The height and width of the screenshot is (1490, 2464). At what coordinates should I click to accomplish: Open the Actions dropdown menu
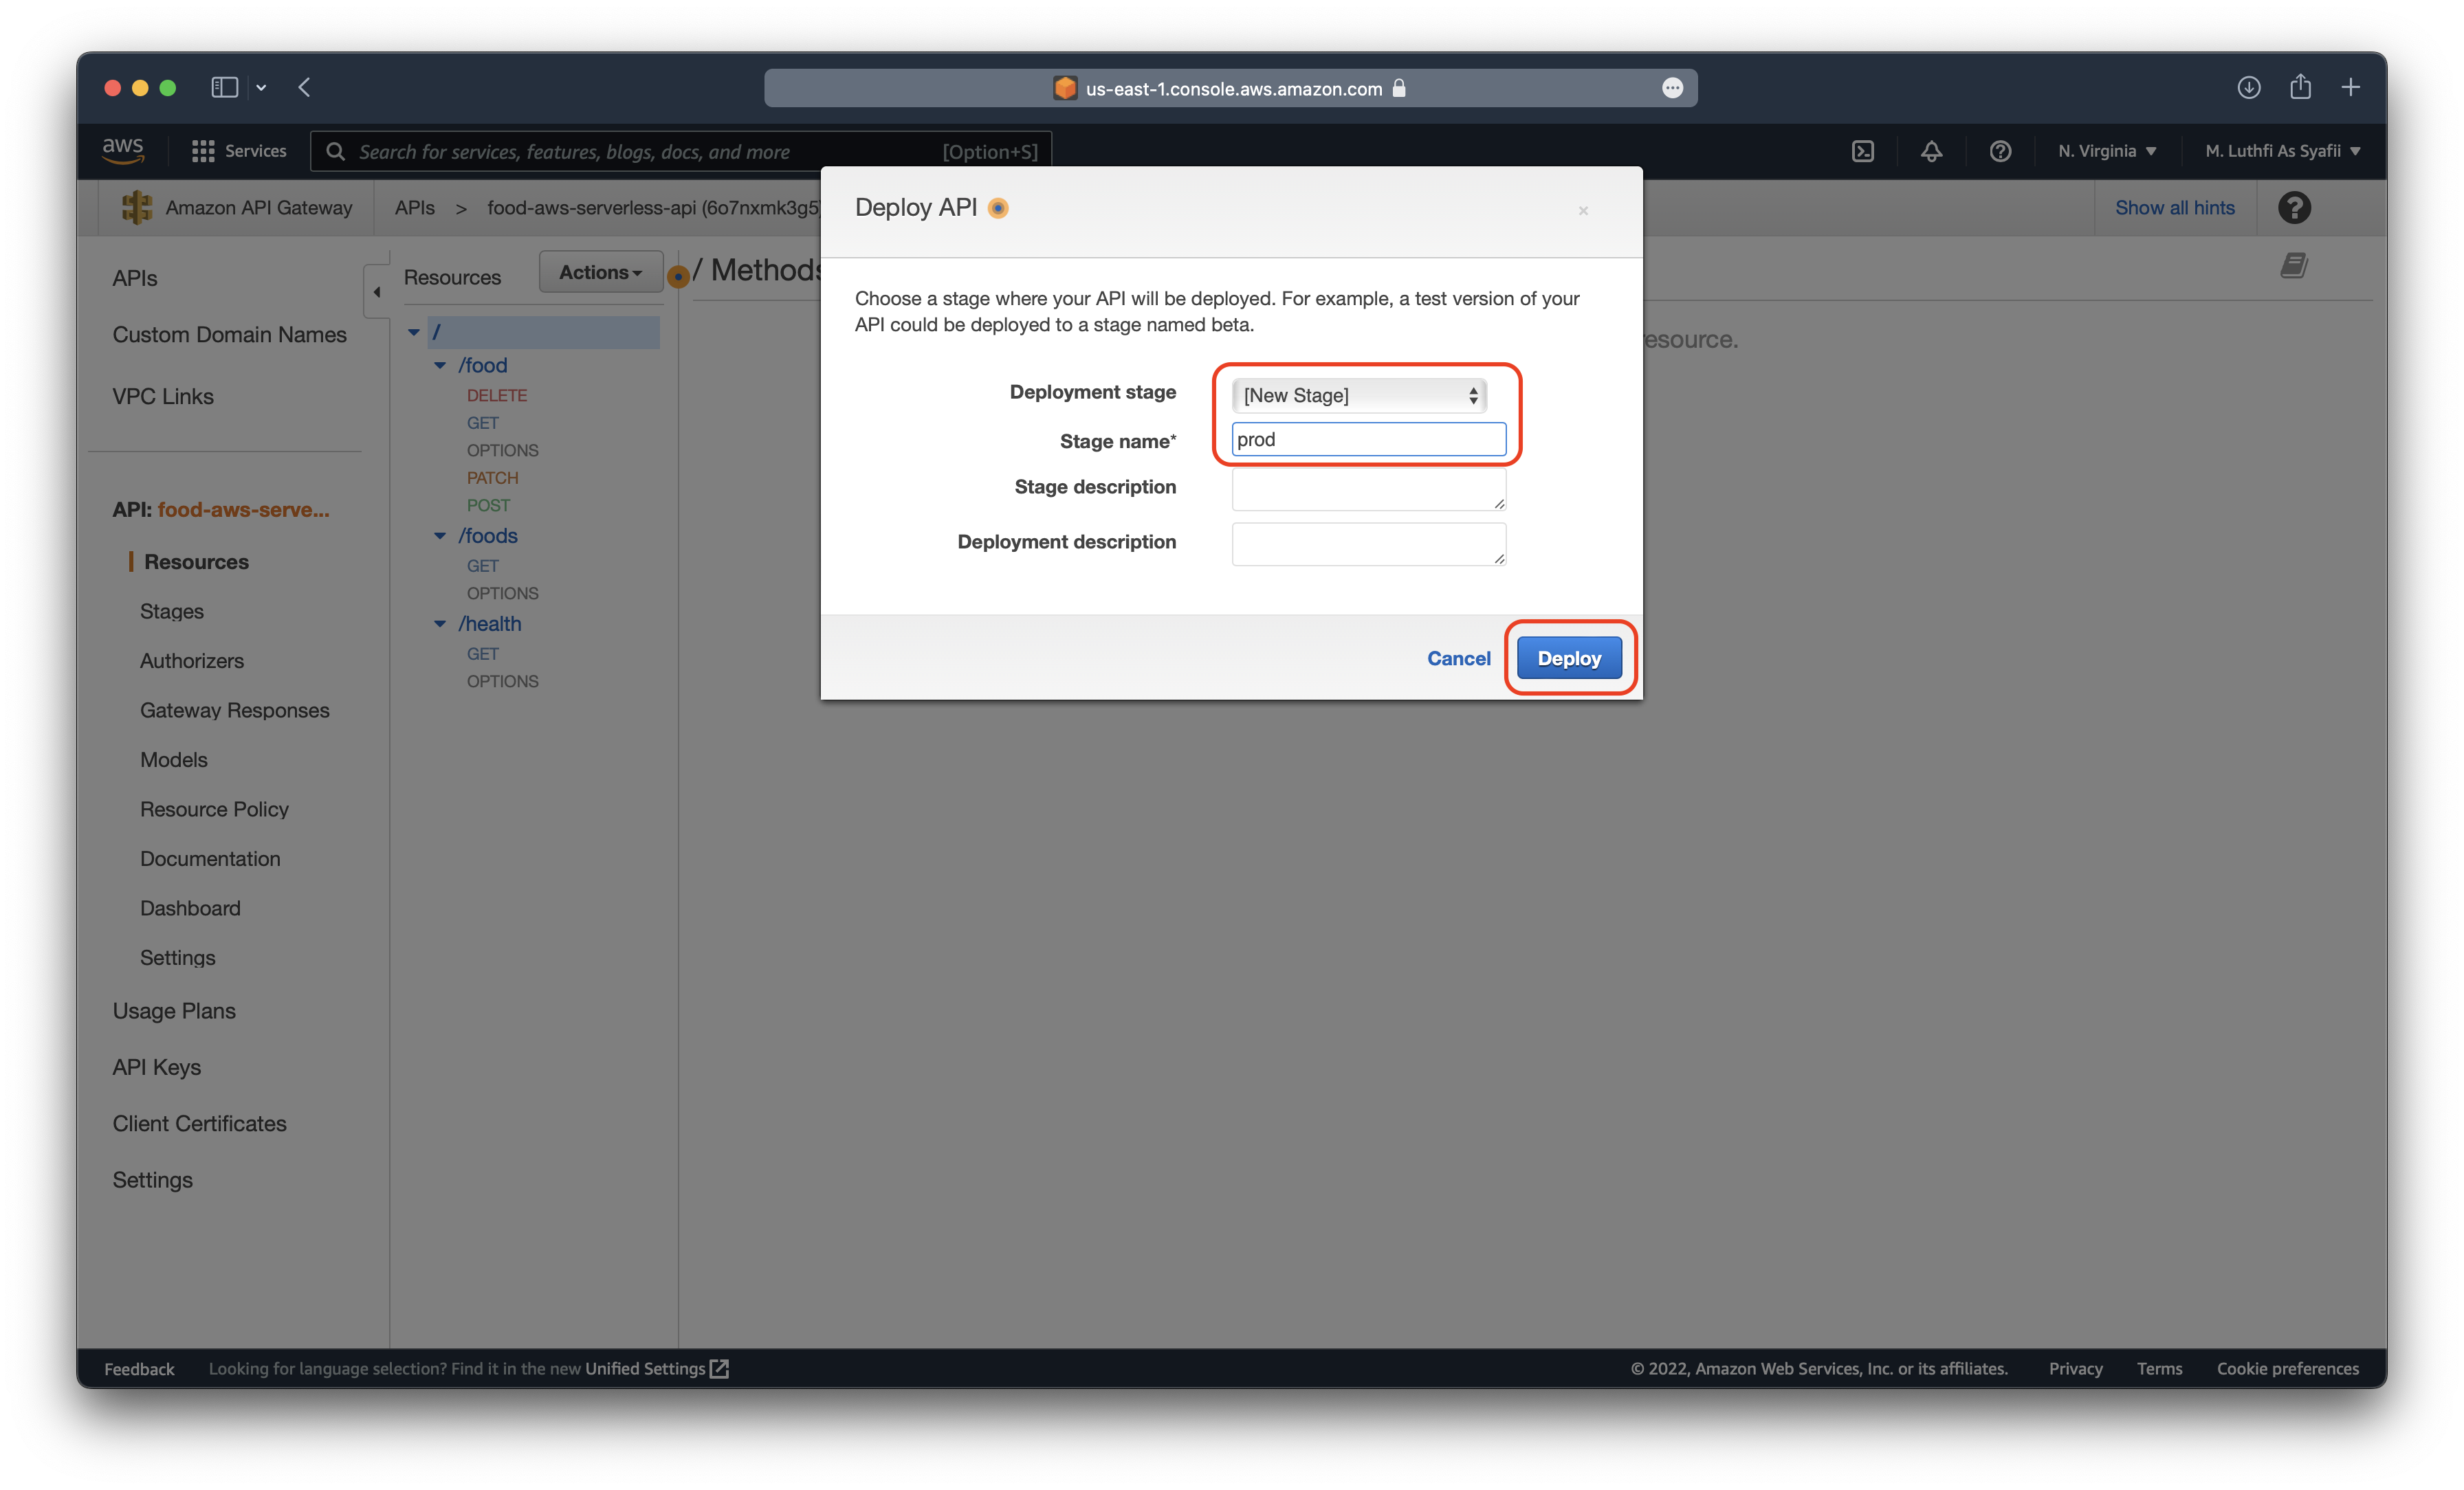click(600, 272)
